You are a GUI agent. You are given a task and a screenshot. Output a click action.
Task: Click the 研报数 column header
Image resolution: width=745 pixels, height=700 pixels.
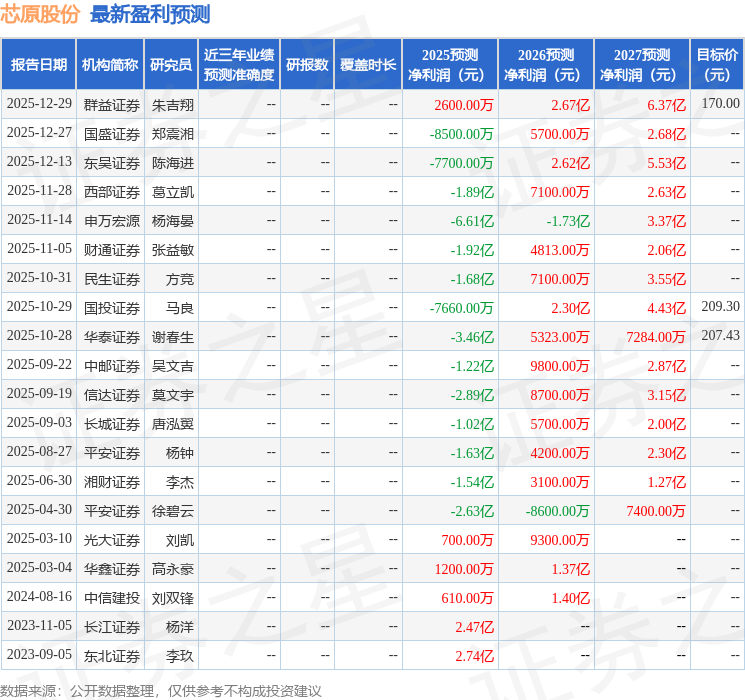pos(307,65)
